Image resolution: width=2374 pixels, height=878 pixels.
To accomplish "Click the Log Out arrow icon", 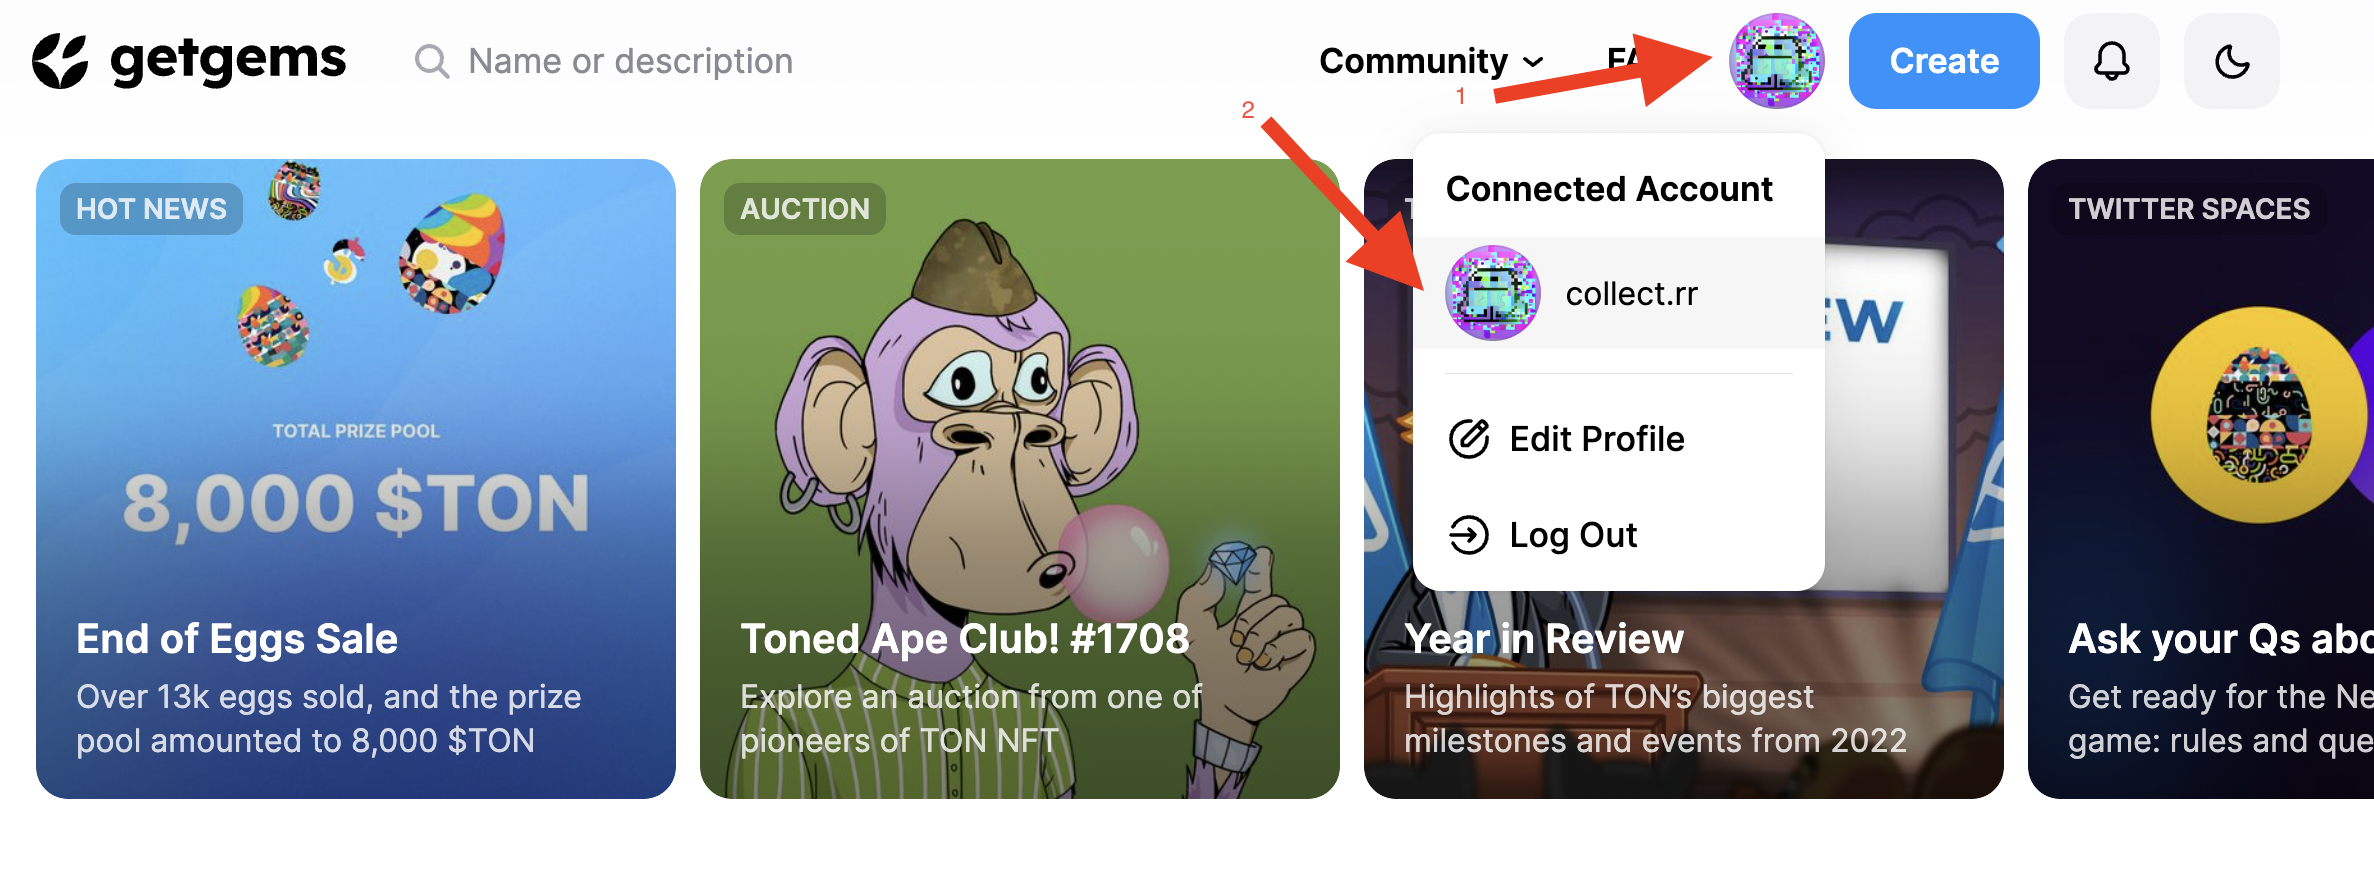I will [x=1469, y=535].
